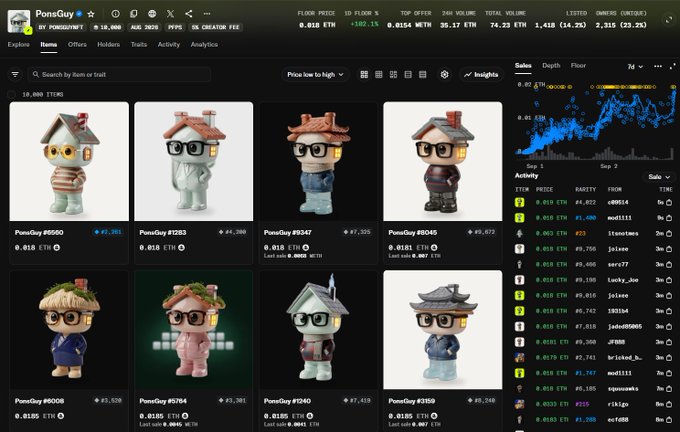Click the 0.063 ETH price in the activity list

[551, 233]
